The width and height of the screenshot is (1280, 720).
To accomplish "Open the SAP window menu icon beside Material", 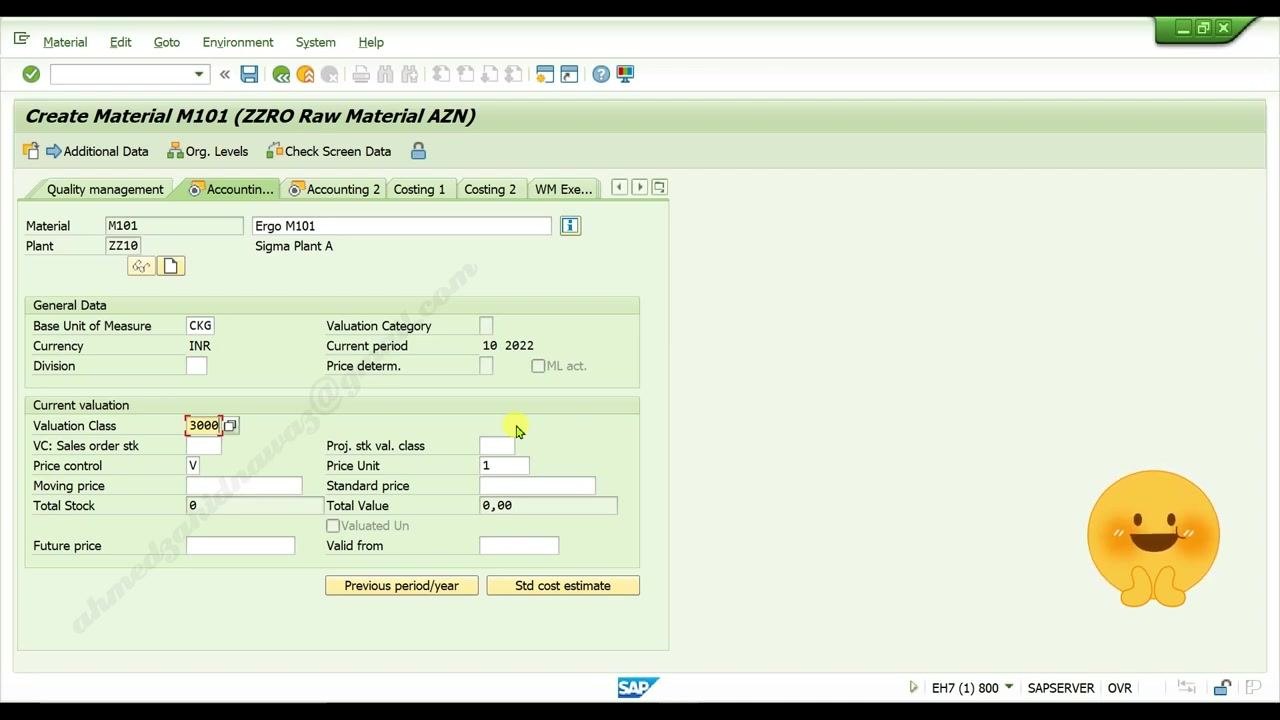I will (21, 40).
